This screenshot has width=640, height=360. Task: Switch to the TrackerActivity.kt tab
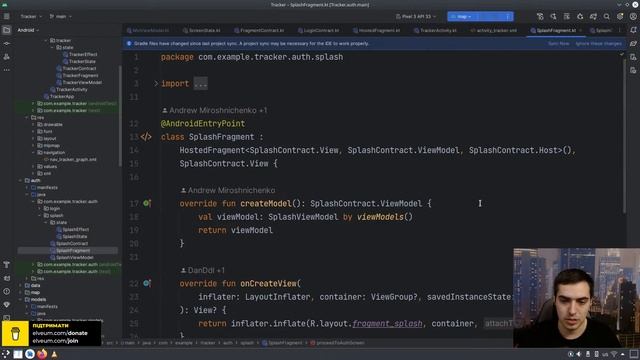click(x=435, y=30)
